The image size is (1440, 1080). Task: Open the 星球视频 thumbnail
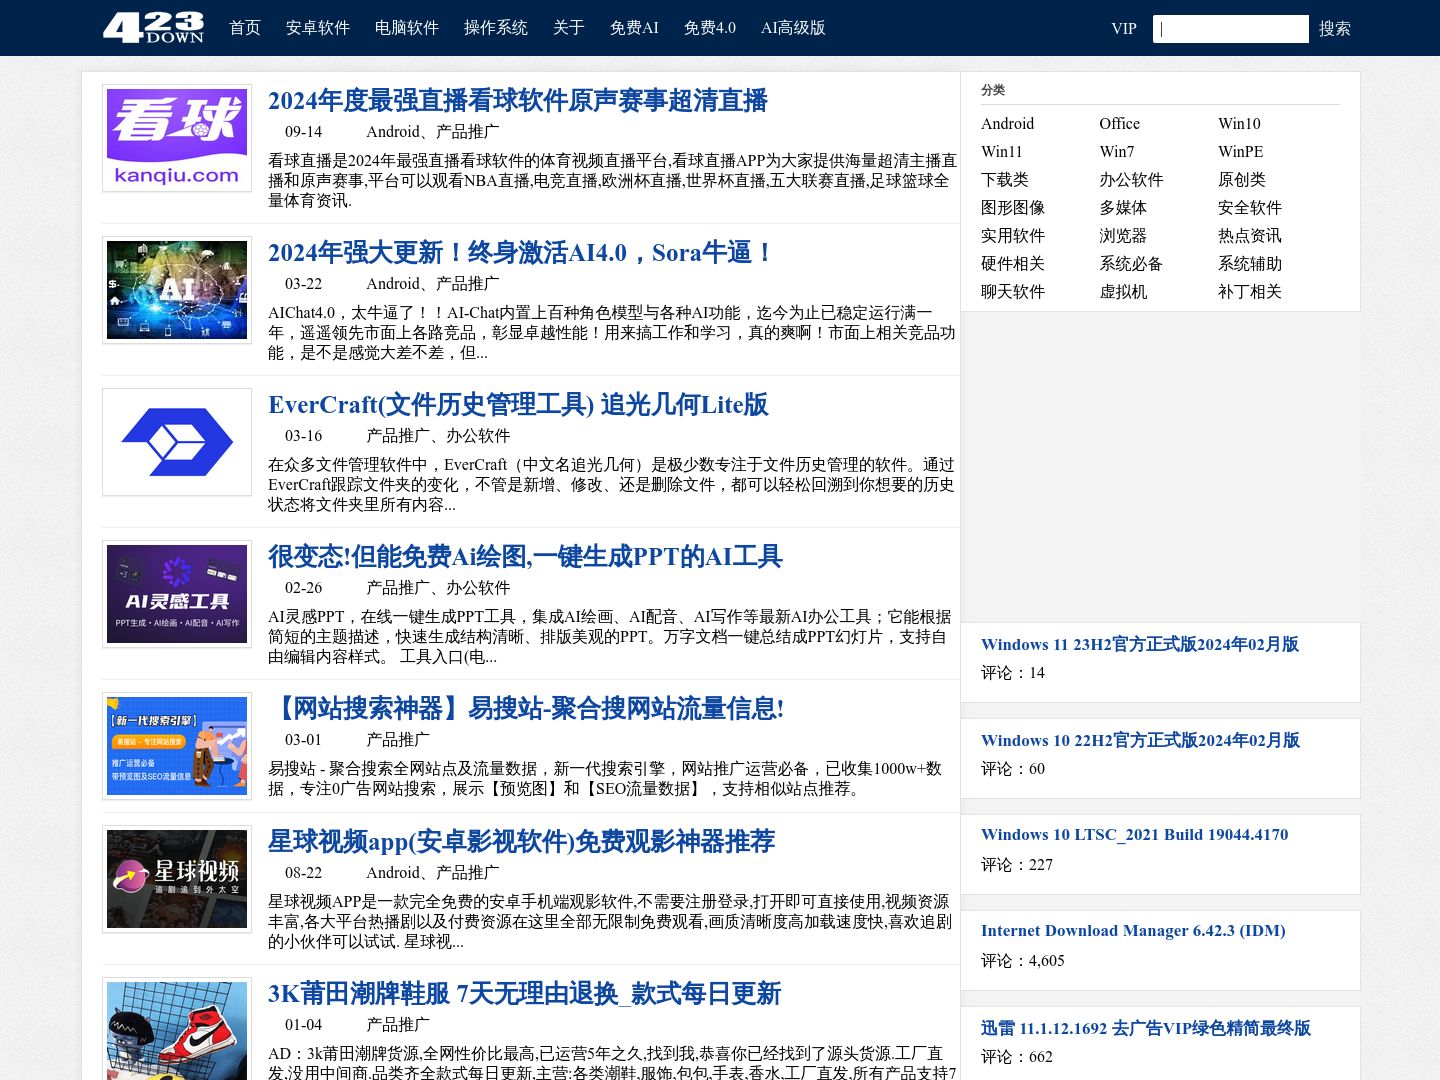[177, 879]
